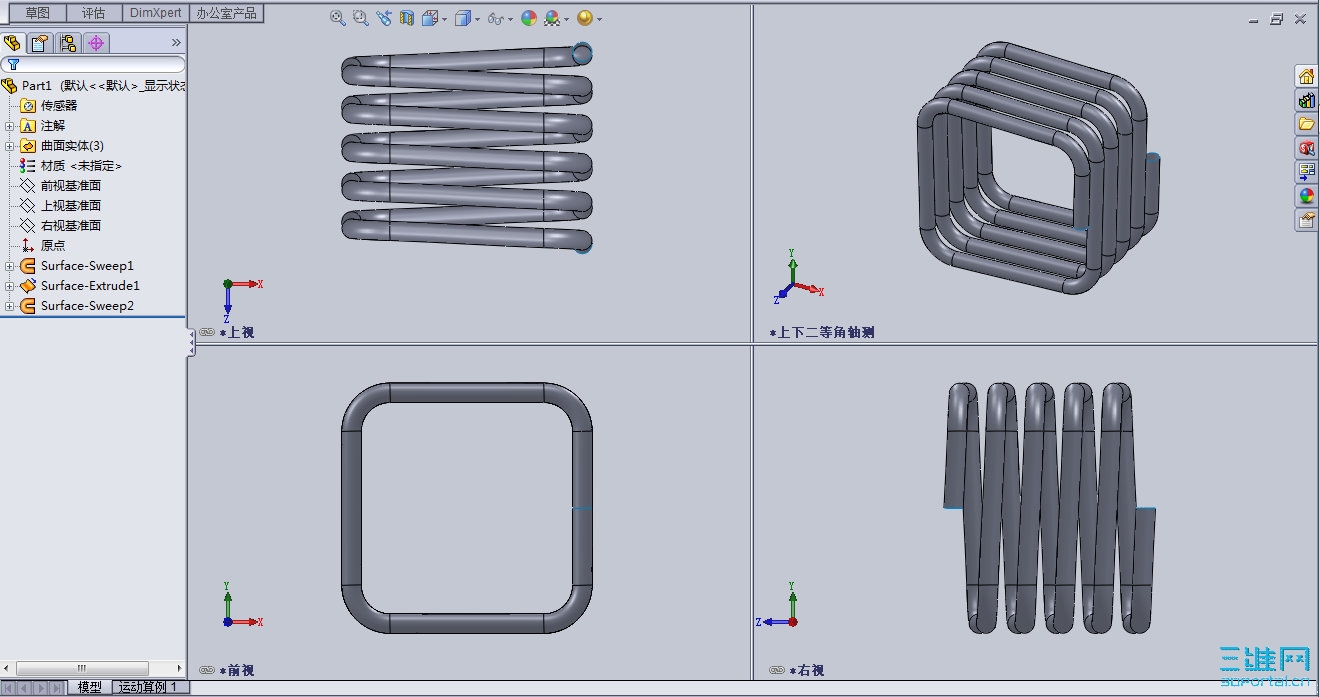This screenshot has width=1320, height=697.
Task: Expand the Surface-Sweep1 feature node
Action: (9, 266)
